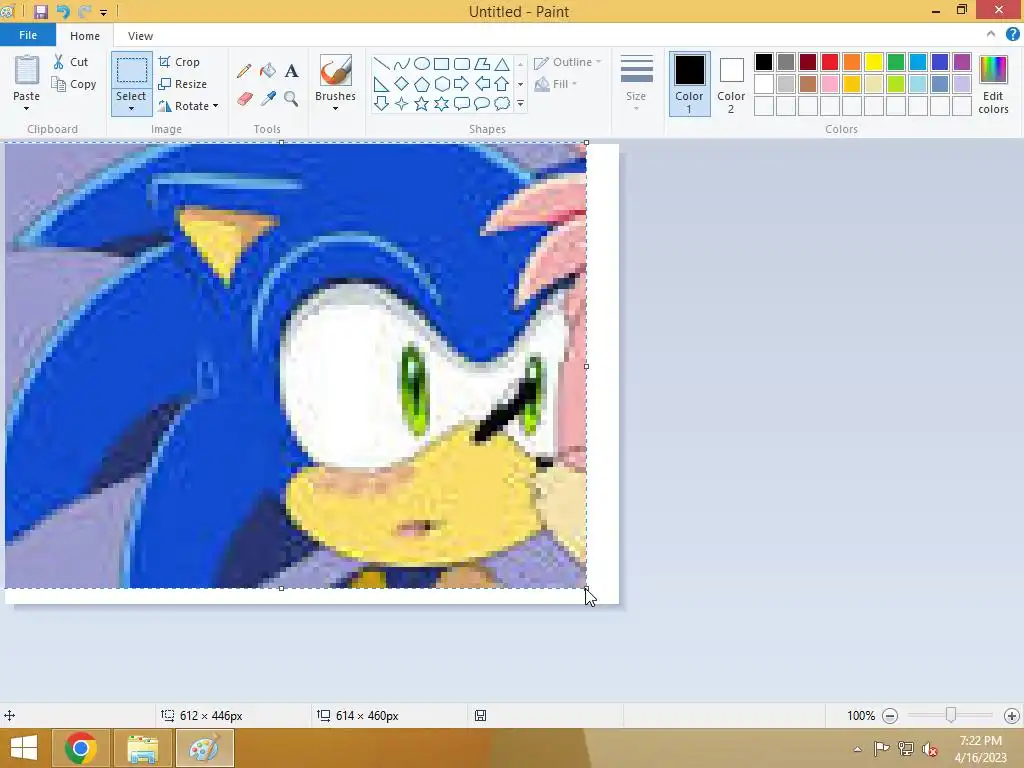The image size is (1024, 768).
Task: Click the zoom slider handle
Action: point(951,715)
